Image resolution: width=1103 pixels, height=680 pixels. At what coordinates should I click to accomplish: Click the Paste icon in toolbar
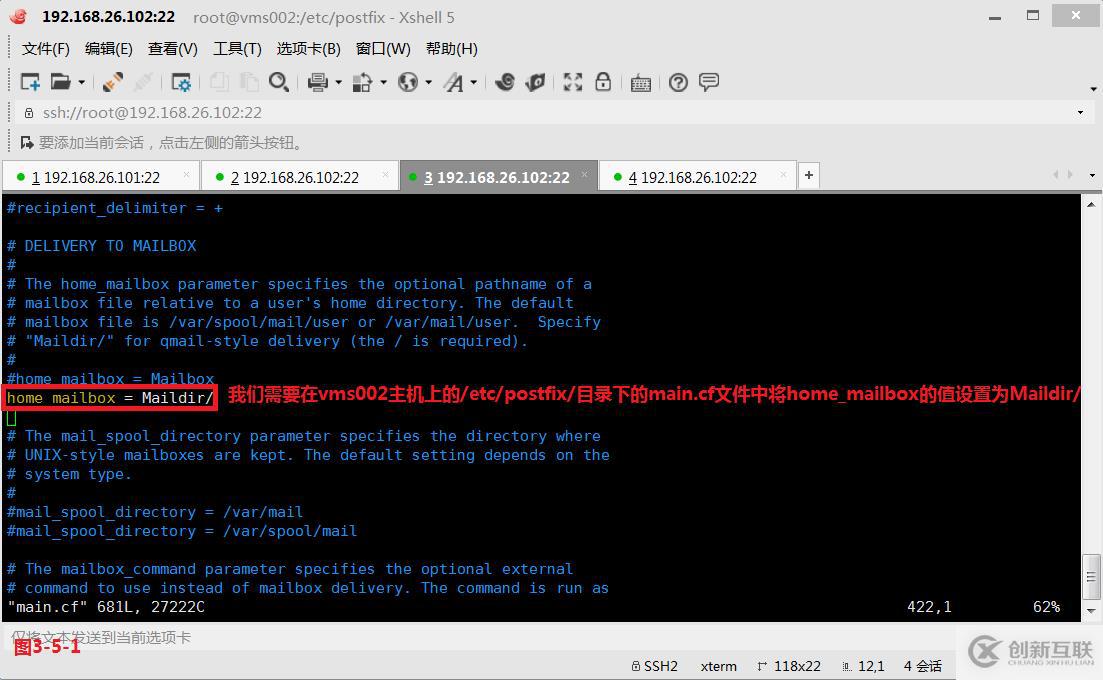pyautogui.click(x=249, y=82)
